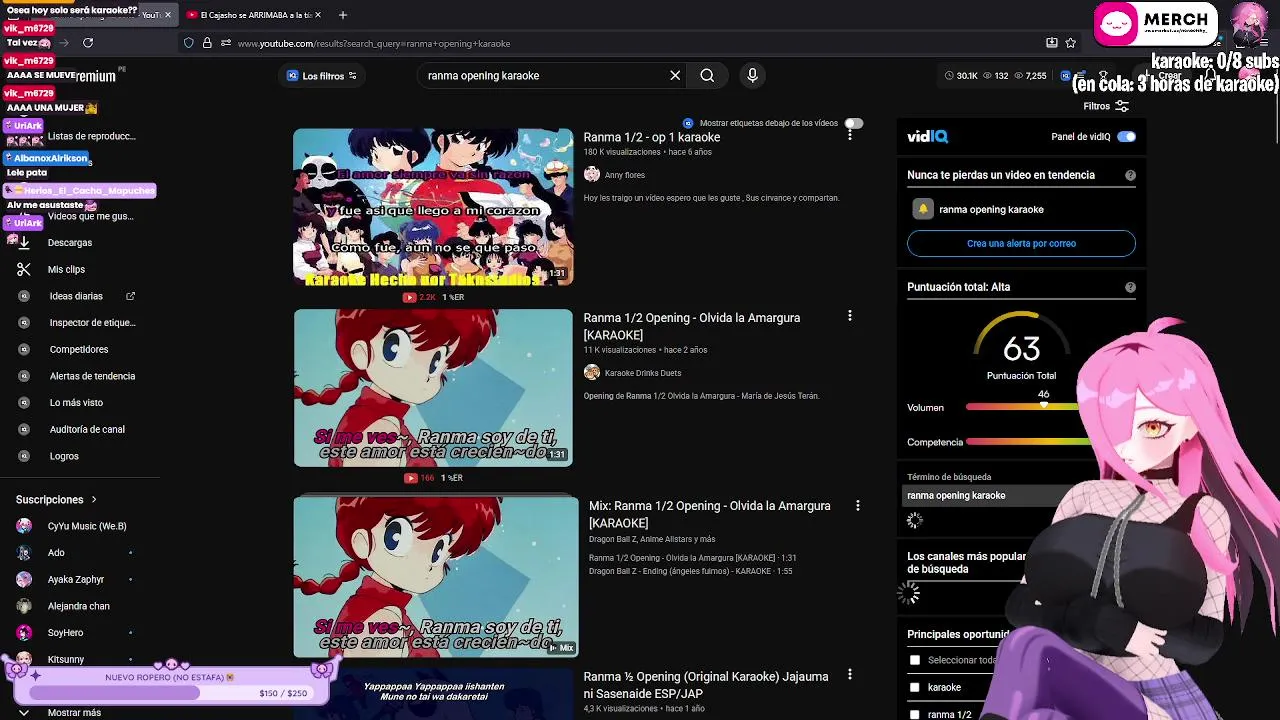Check the karaoke keyword checkbox
This screenshot has height=720, width=1280.
(x=914, y=687)
